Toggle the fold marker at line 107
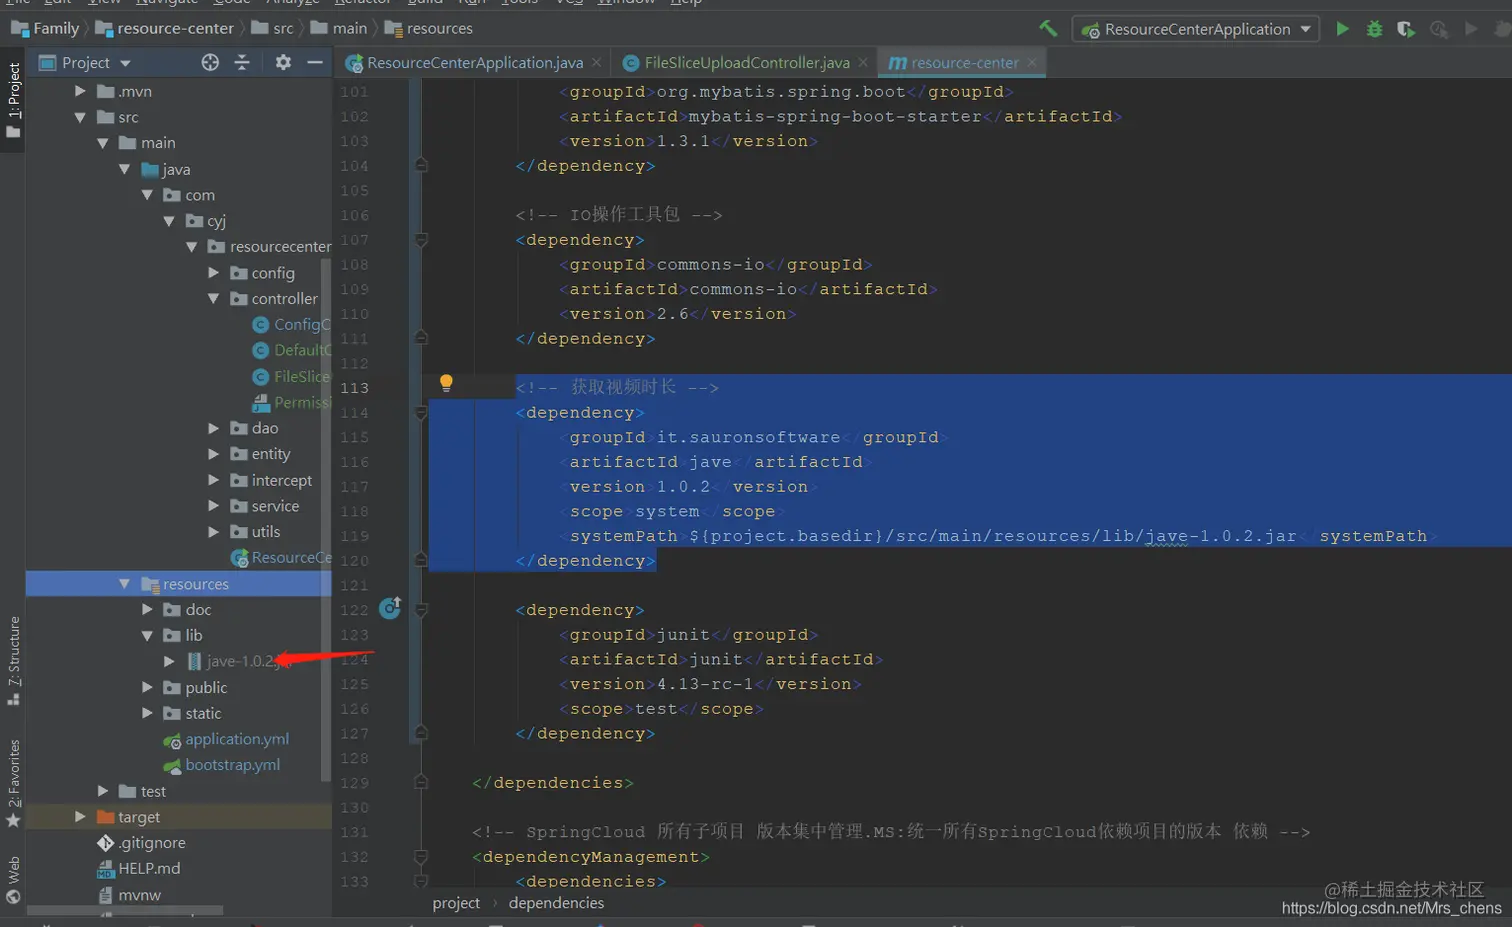The image size is (1512, 927). [421, 240]
